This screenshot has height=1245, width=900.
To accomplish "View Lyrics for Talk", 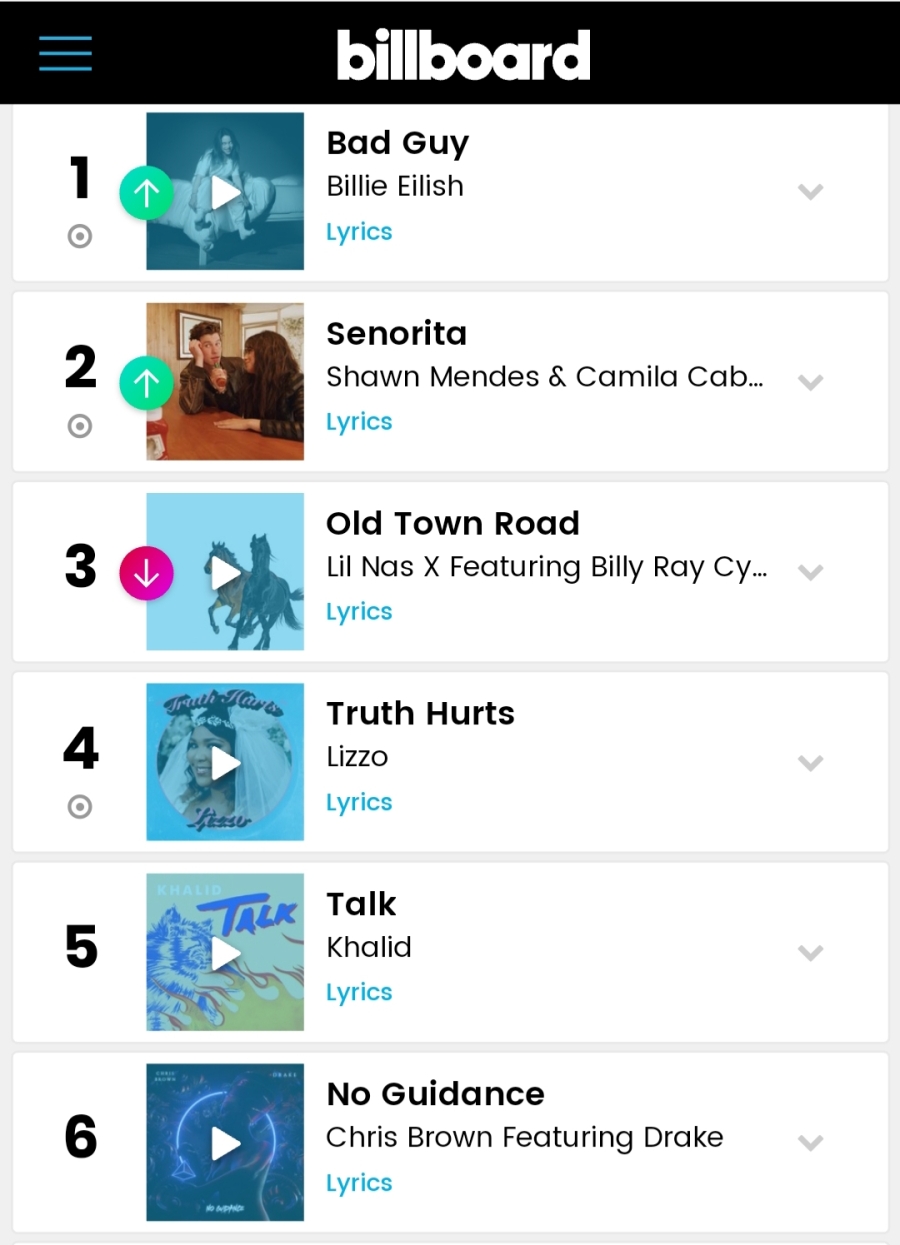I will [359, 992].
